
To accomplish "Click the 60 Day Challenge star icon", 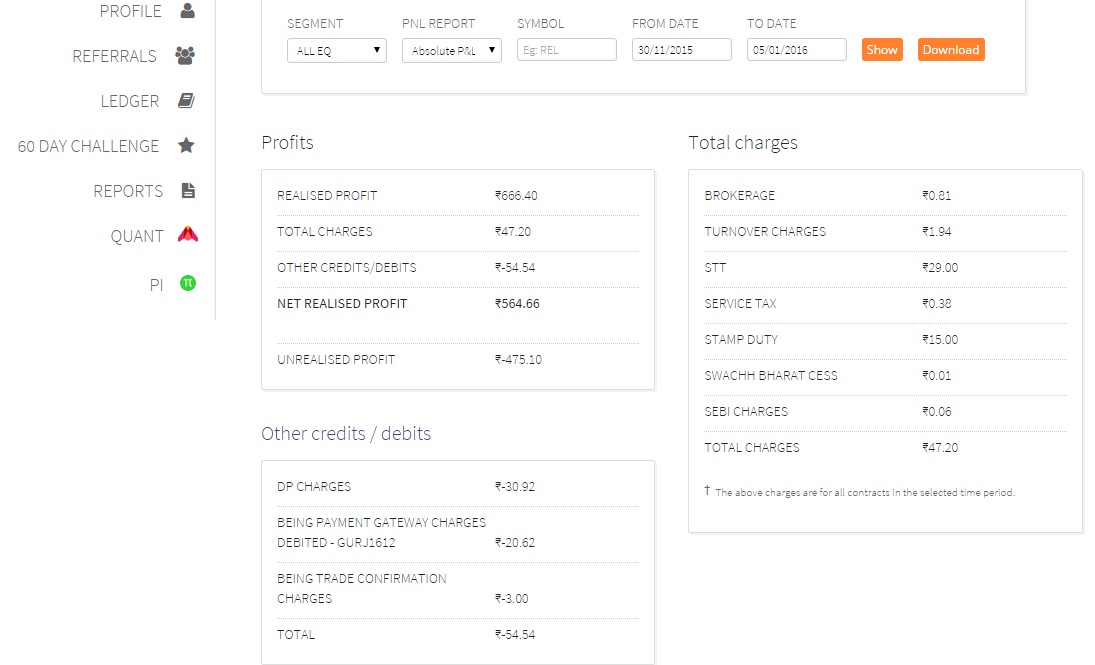I will pyautogui.click(x=186, y=145).
